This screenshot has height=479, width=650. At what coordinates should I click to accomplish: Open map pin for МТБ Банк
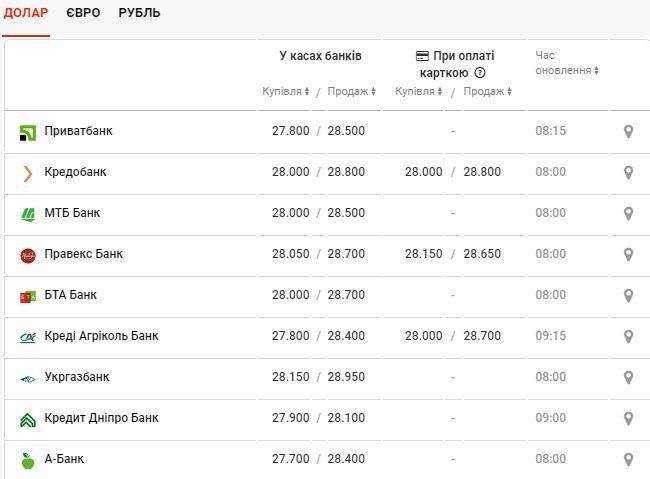tap(628, 214)
